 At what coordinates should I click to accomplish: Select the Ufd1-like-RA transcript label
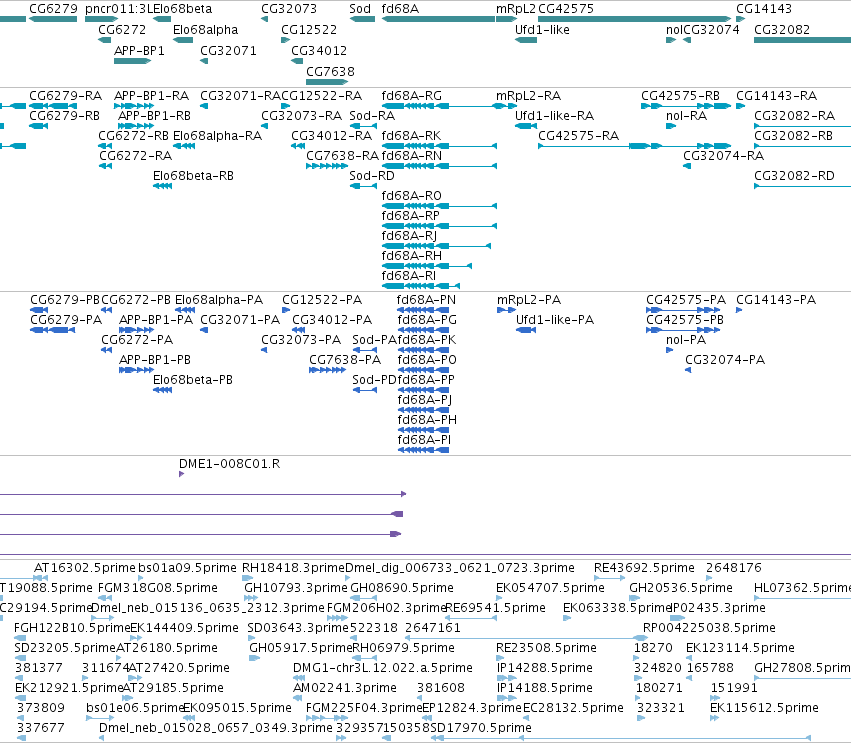(554, 116)
